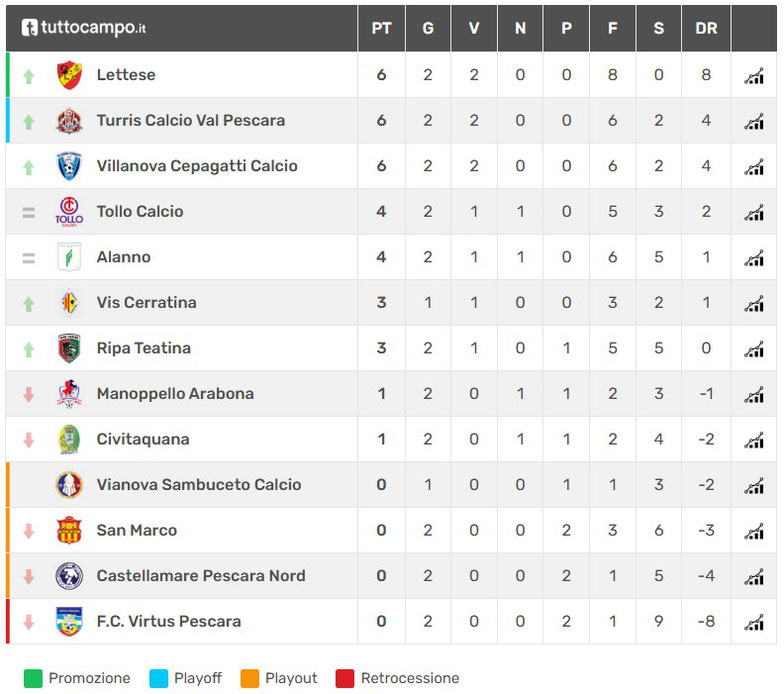The image size is (784, 694).
Task: Click the green Promozione legend swatch
Action: pyautogui.click(x=32, y=678)
